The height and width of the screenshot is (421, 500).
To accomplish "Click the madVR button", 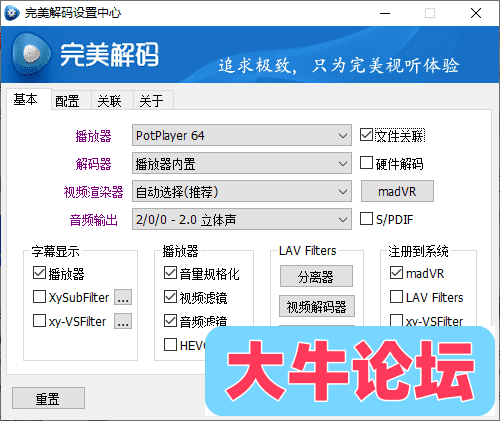I will pos(397,191).
